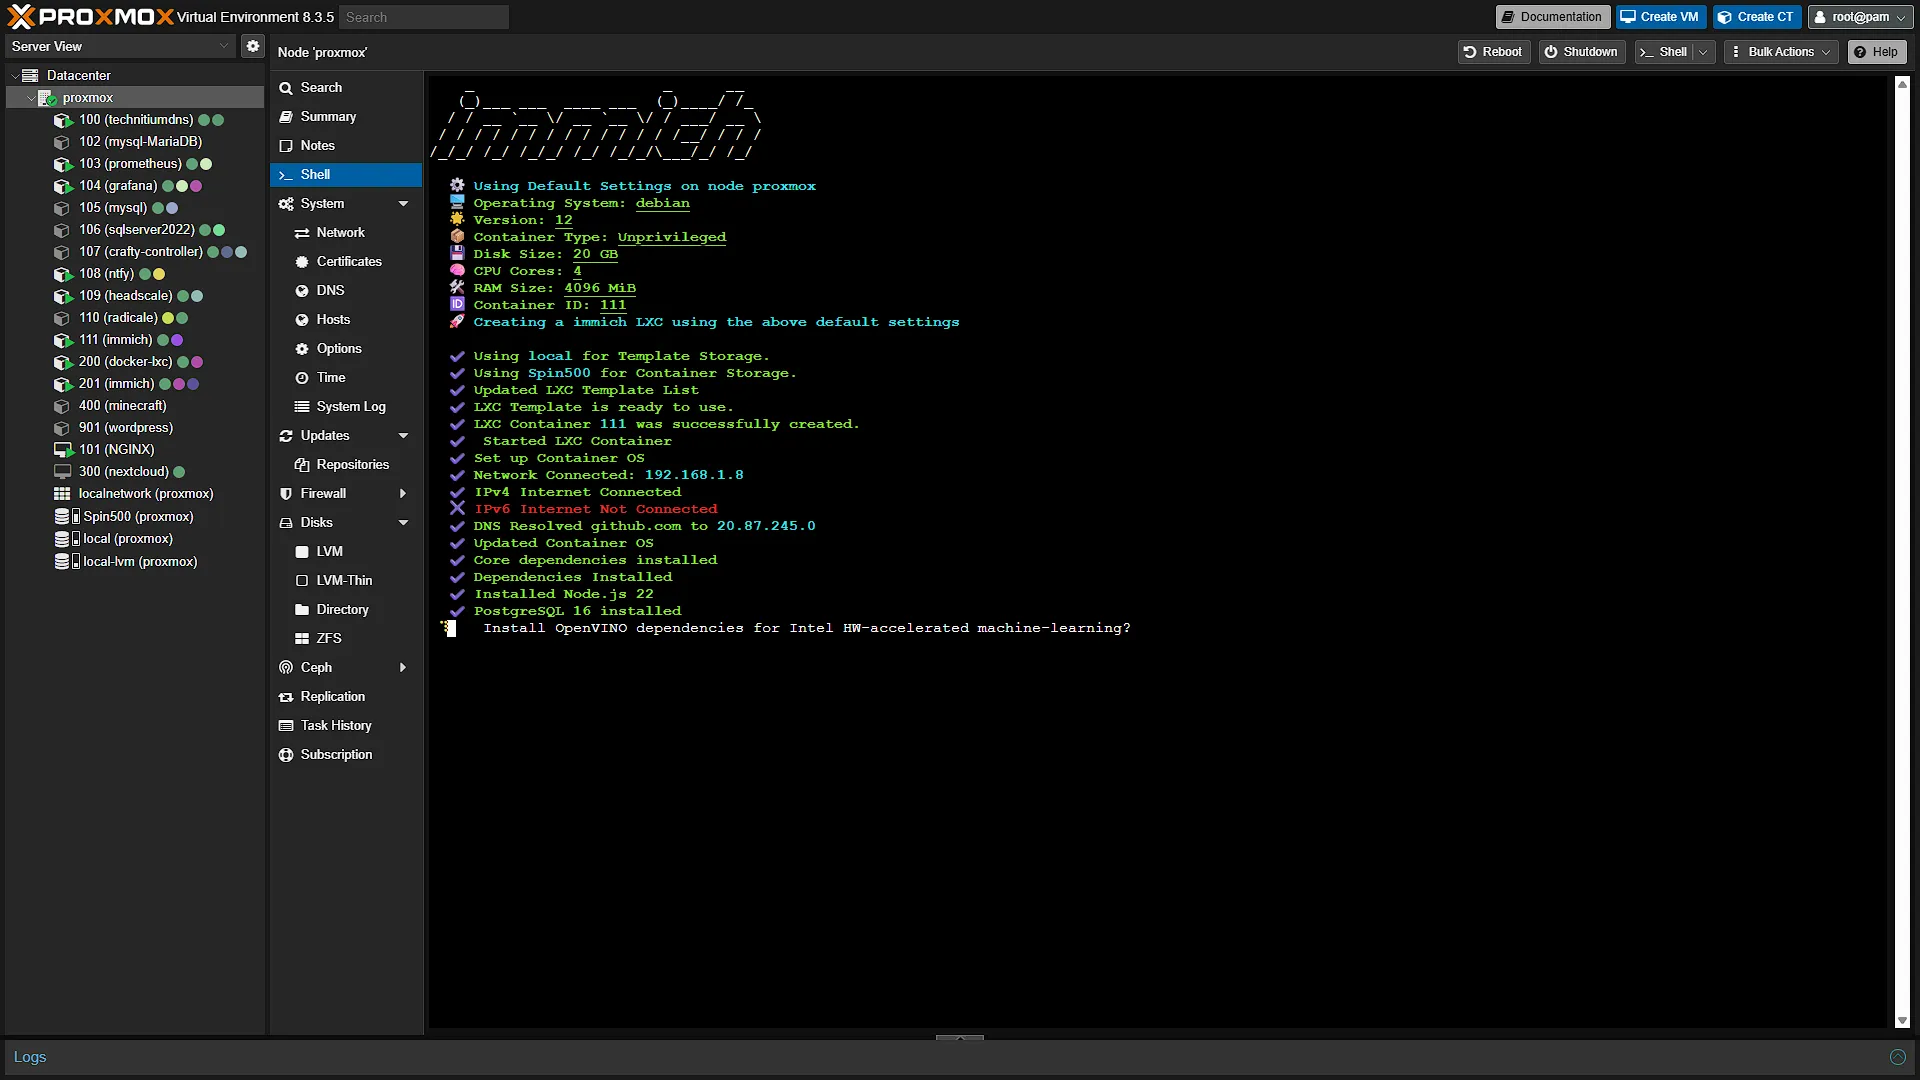Expand the Logs panel
Viewport: 1920px width, 1080px height.
pyautogui.click(x=1897, y=1057)
